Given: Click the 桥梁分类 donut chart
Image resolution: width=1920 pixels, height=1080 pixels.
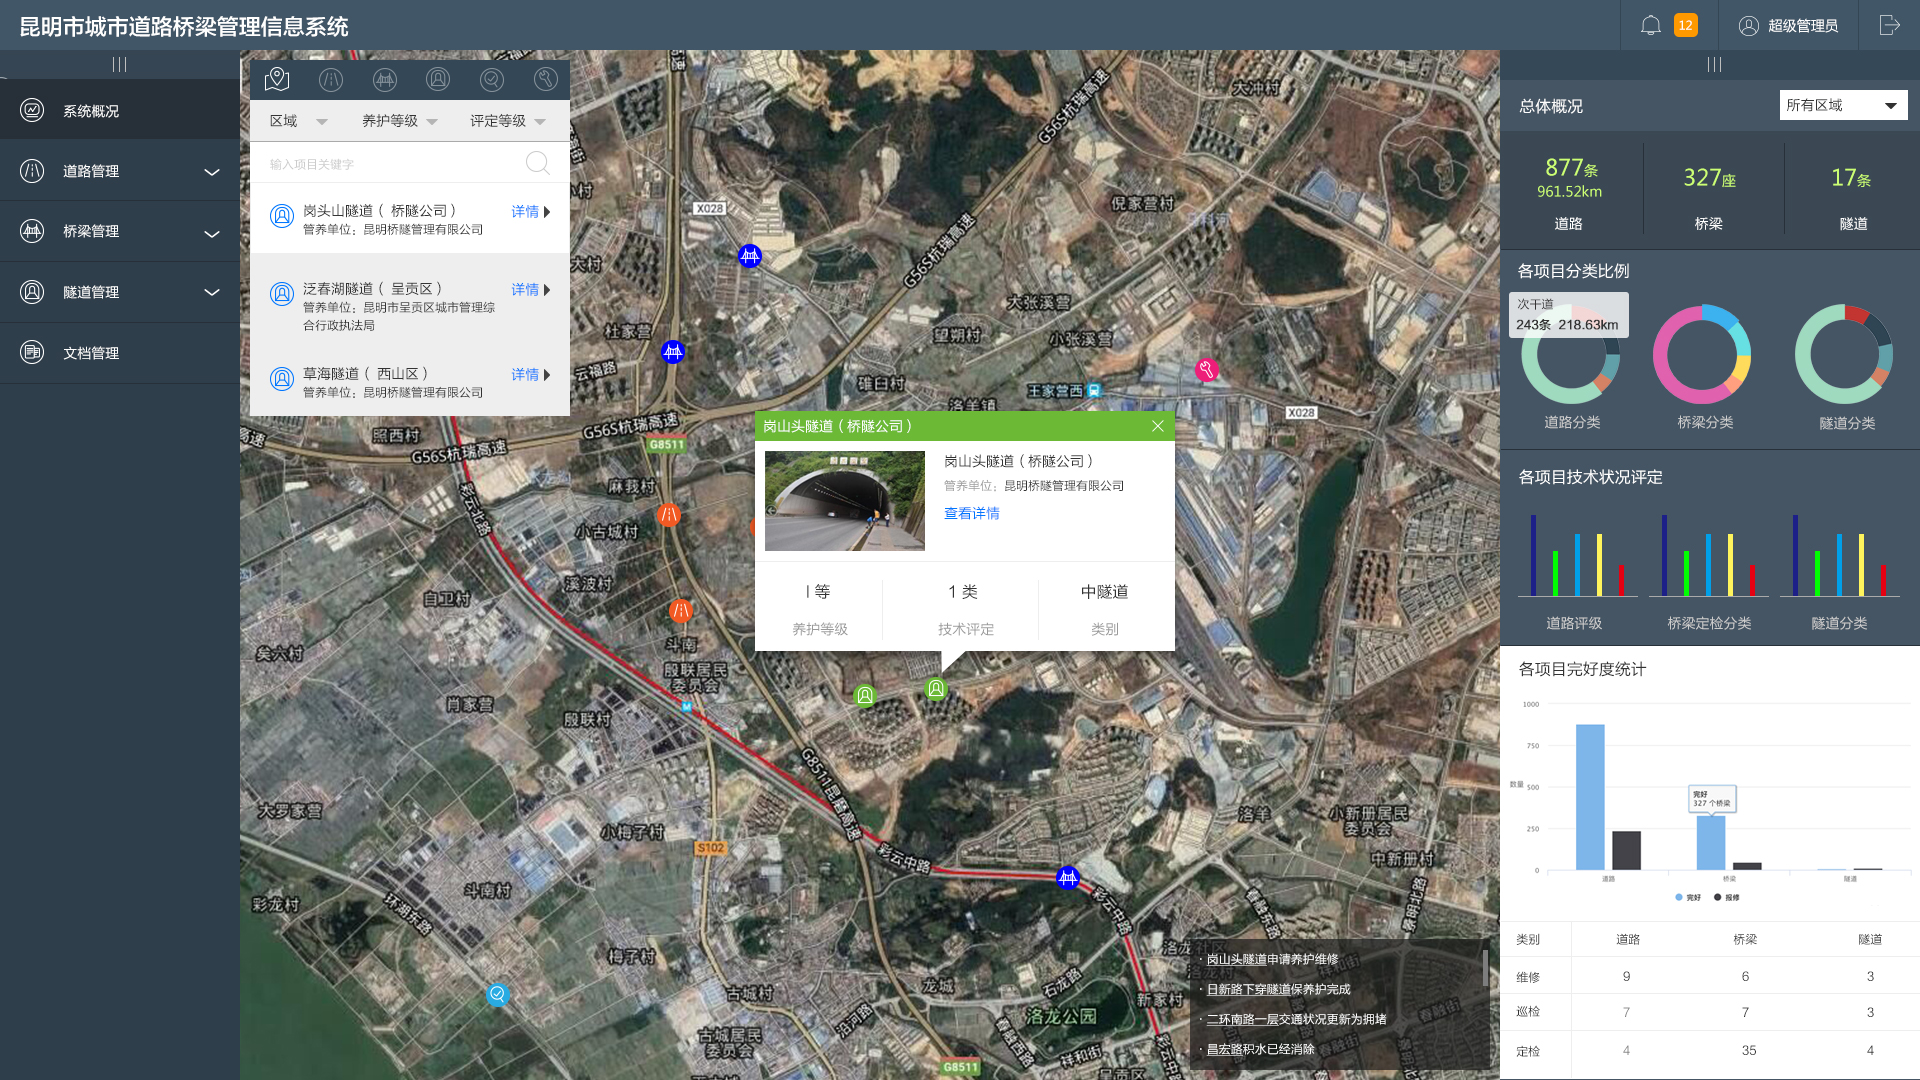Looking at the screenshot, I should coord(1702,355).
